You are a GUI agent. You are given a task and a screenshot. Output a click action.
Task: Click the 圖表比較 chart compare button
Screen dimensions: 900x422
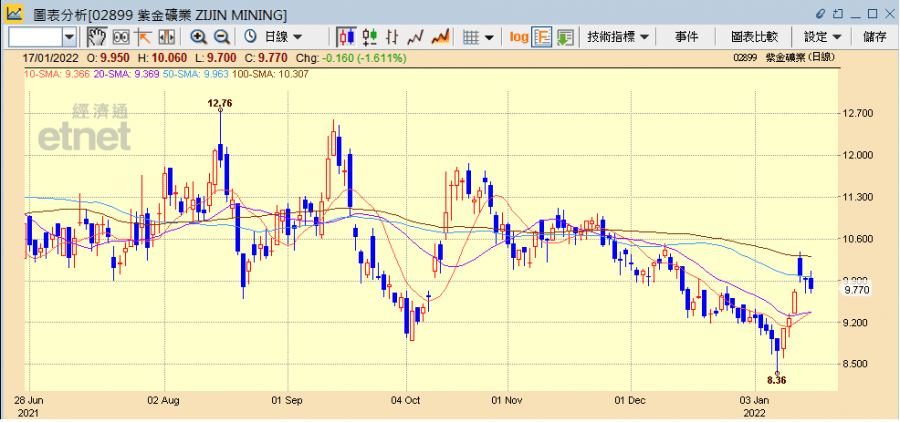pyautogui.click(x=754, y=37)
